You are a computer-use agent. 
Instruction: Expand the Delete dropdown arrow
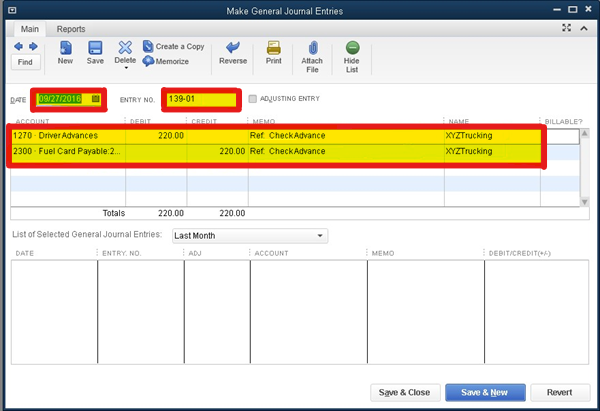[x=125, y=69]
